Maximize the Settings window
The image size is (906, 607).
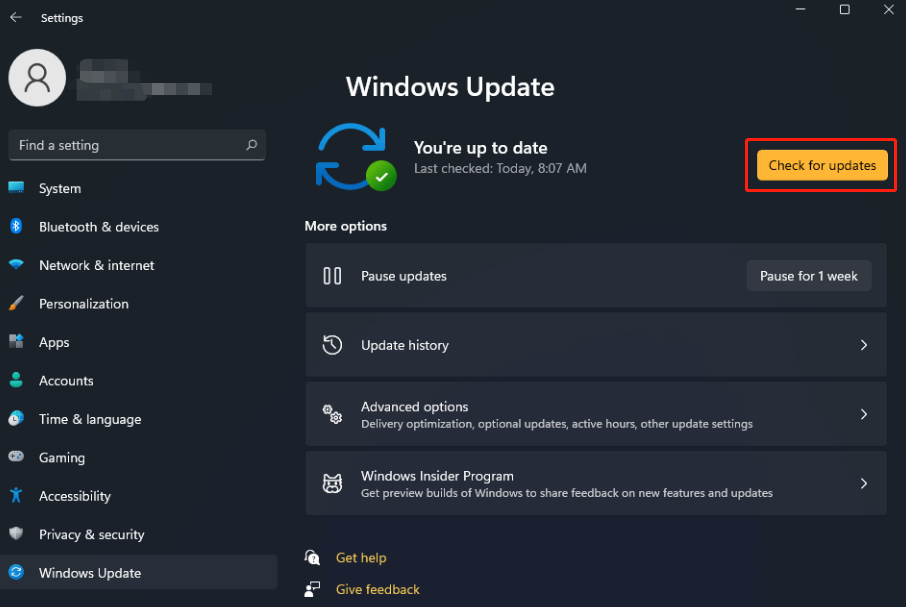(x=845, y=10)
